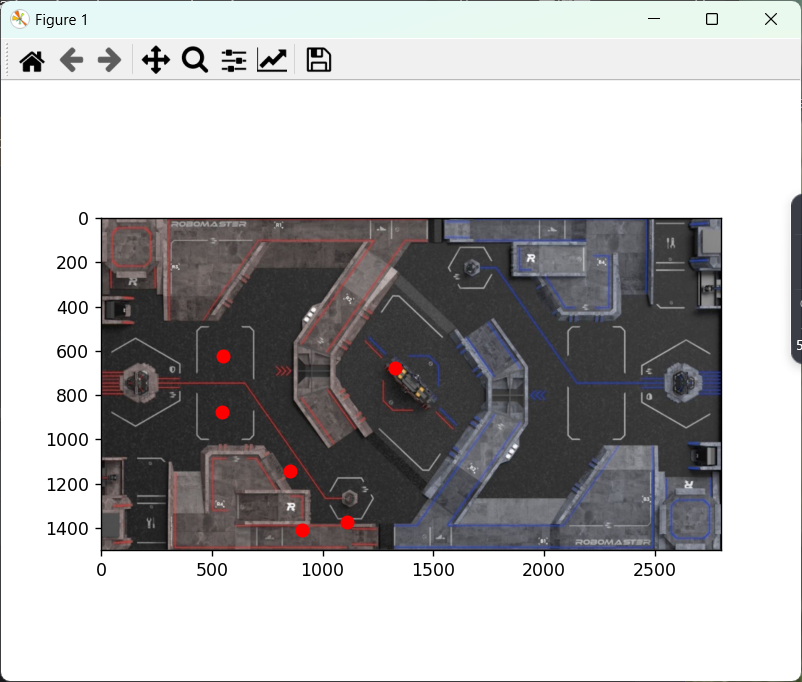Select the lower red marker in the left zone
The image size is (802, 682).
click(x=223, y=412)
